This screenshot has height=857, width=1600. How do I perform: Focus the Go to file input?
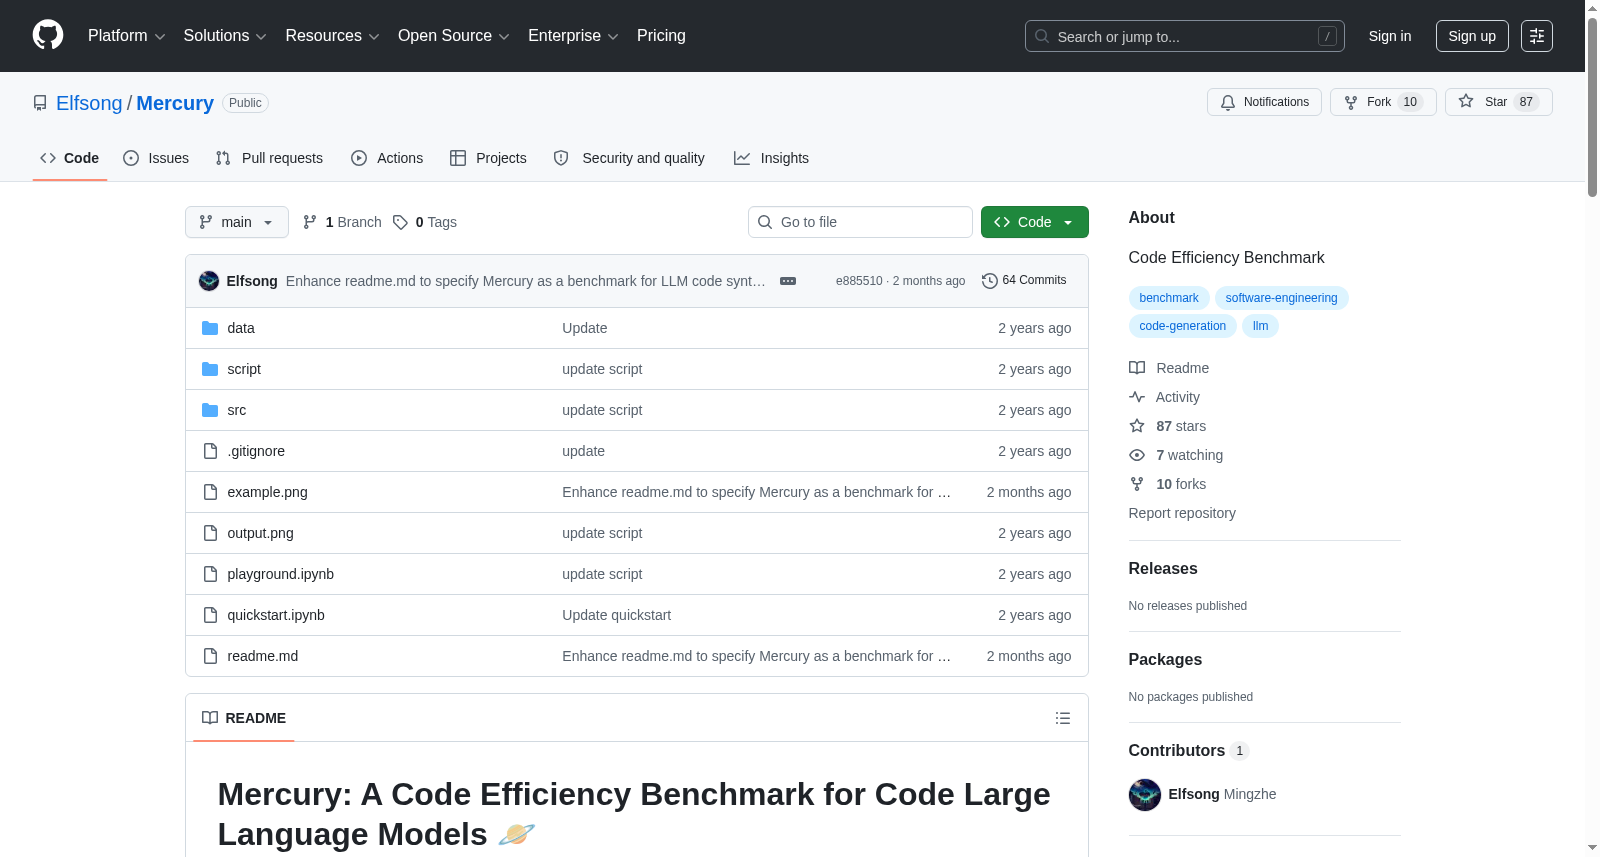[860, 222]
